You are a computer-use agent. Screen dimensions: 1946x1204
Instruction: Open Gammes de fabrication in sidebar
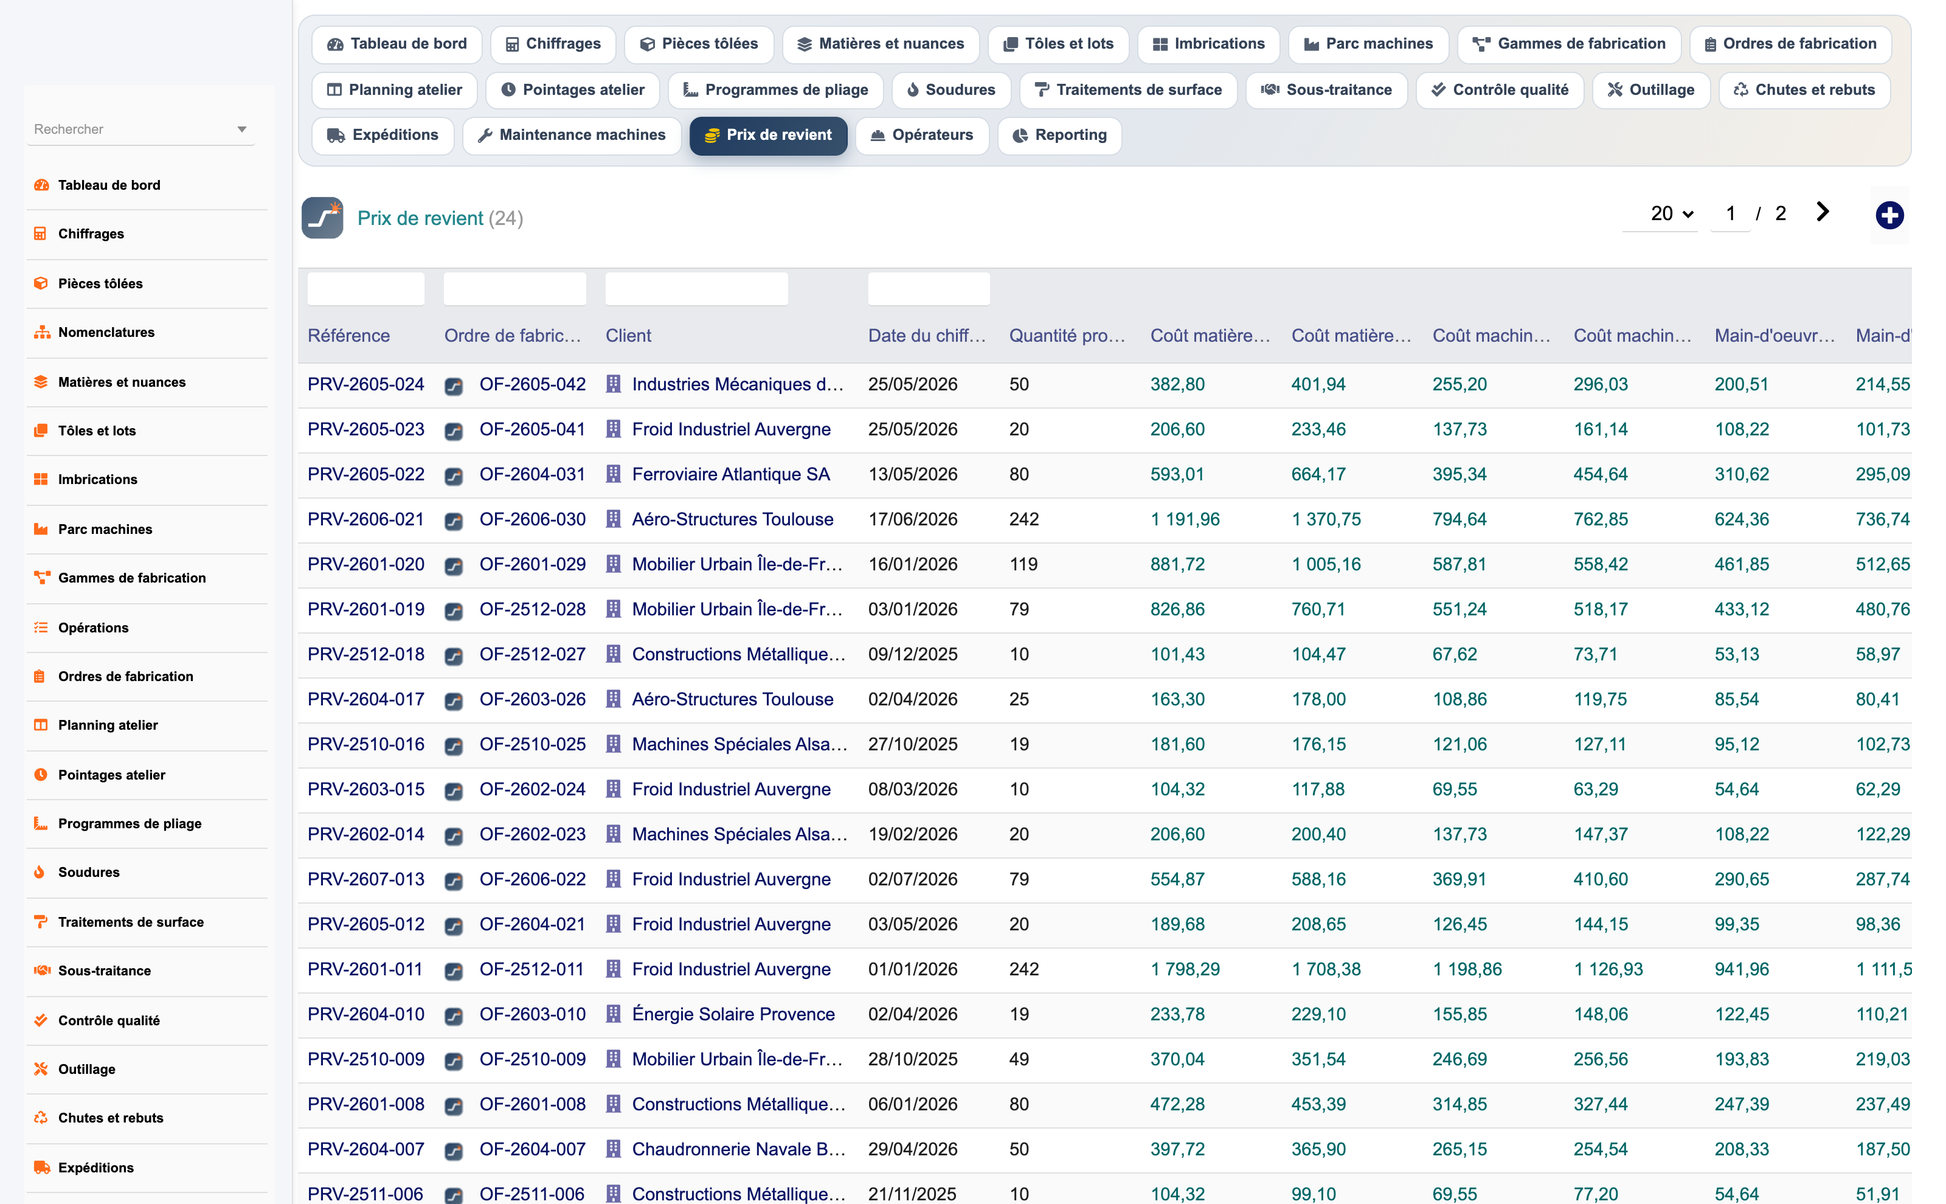pos(132,578)
